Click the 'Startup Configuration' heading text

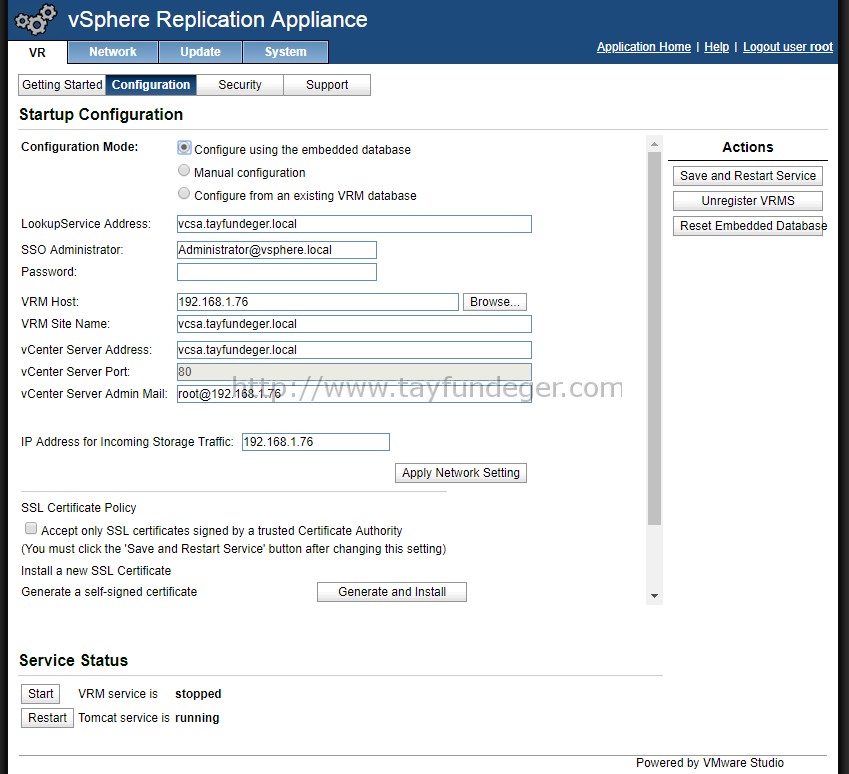tap(101, 115)
